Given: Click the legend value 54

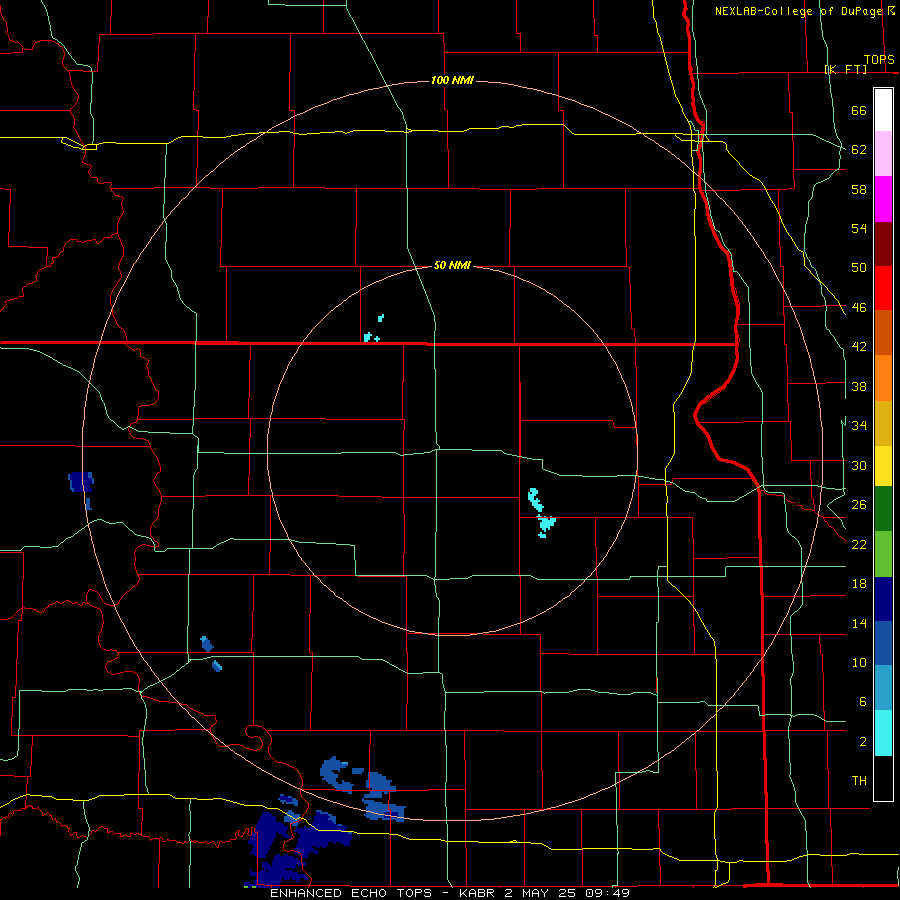Looking at the screenshot, I should tap(859, 228).
